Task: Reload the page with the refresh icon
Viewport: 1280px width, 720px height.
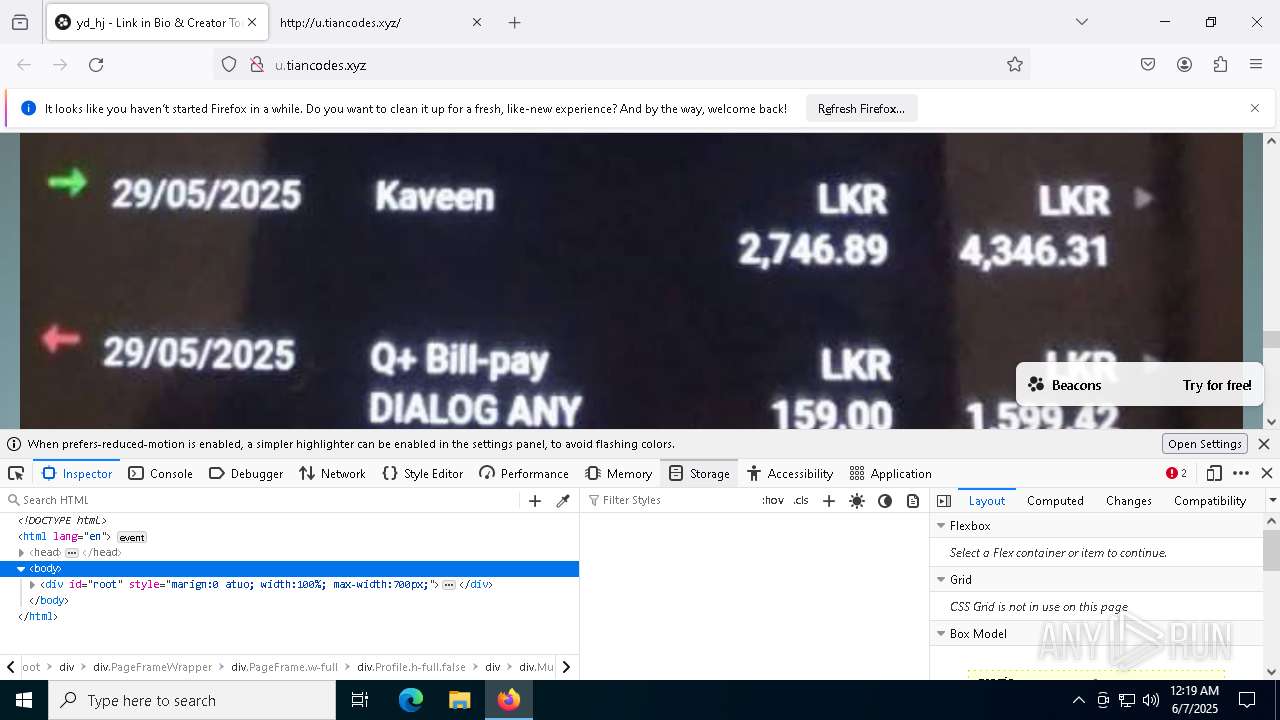Action: pos(96,65)
